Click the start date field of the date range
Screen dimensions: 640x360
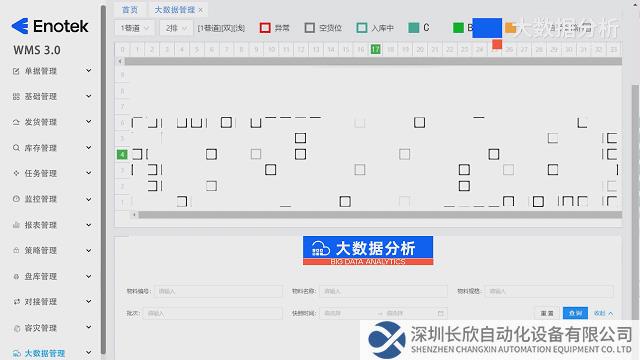point(348,313)
